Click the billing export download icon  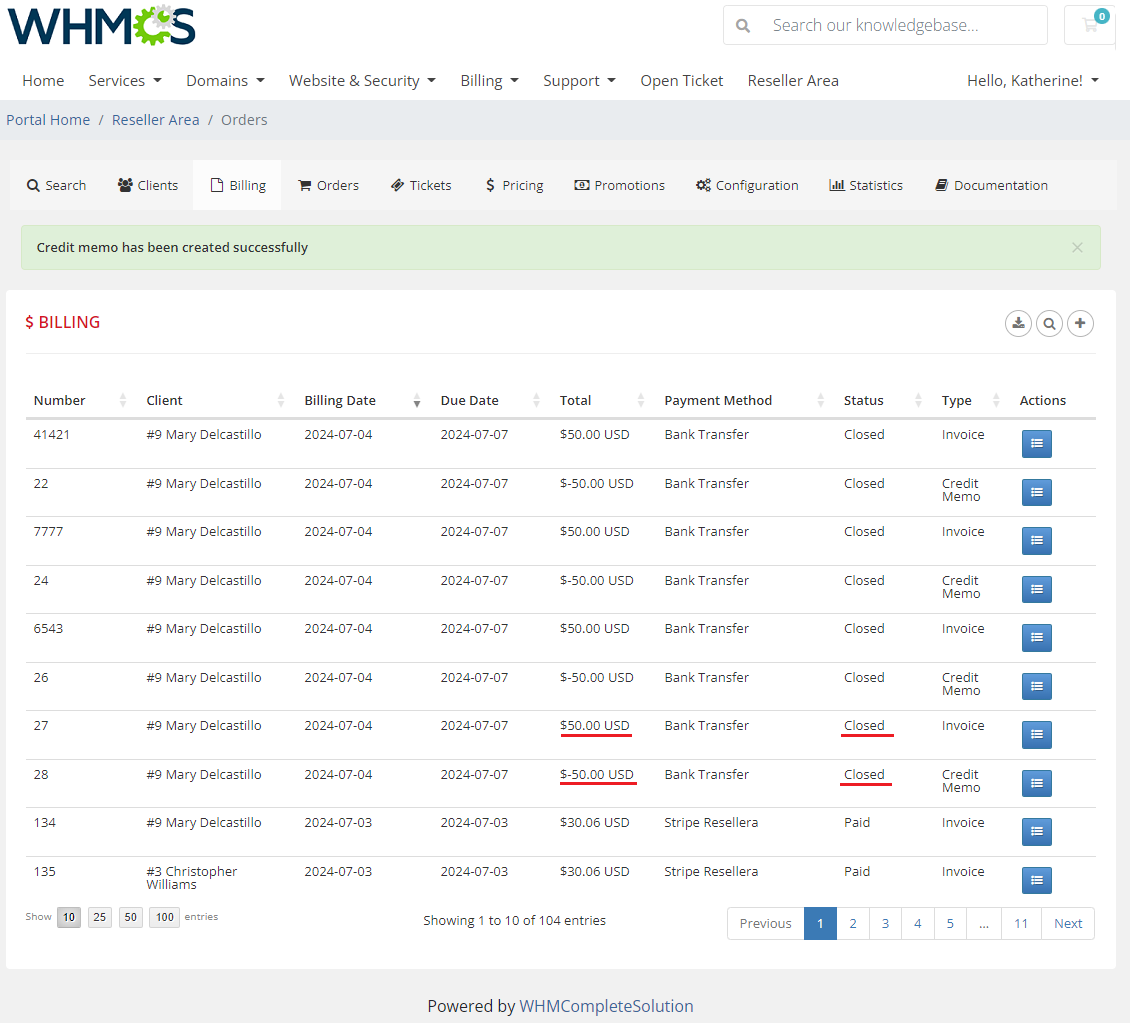1018,323
